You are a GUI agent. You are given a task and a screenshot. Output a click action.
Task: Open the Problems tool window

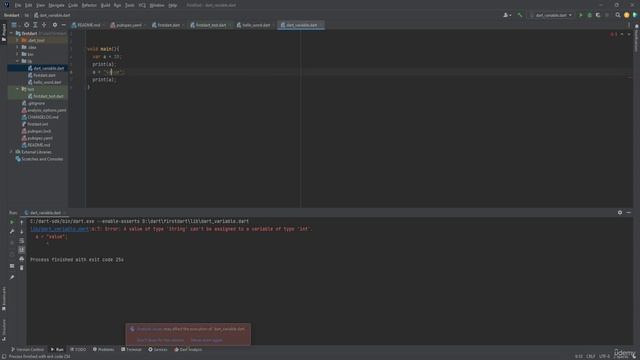point(103,349)
